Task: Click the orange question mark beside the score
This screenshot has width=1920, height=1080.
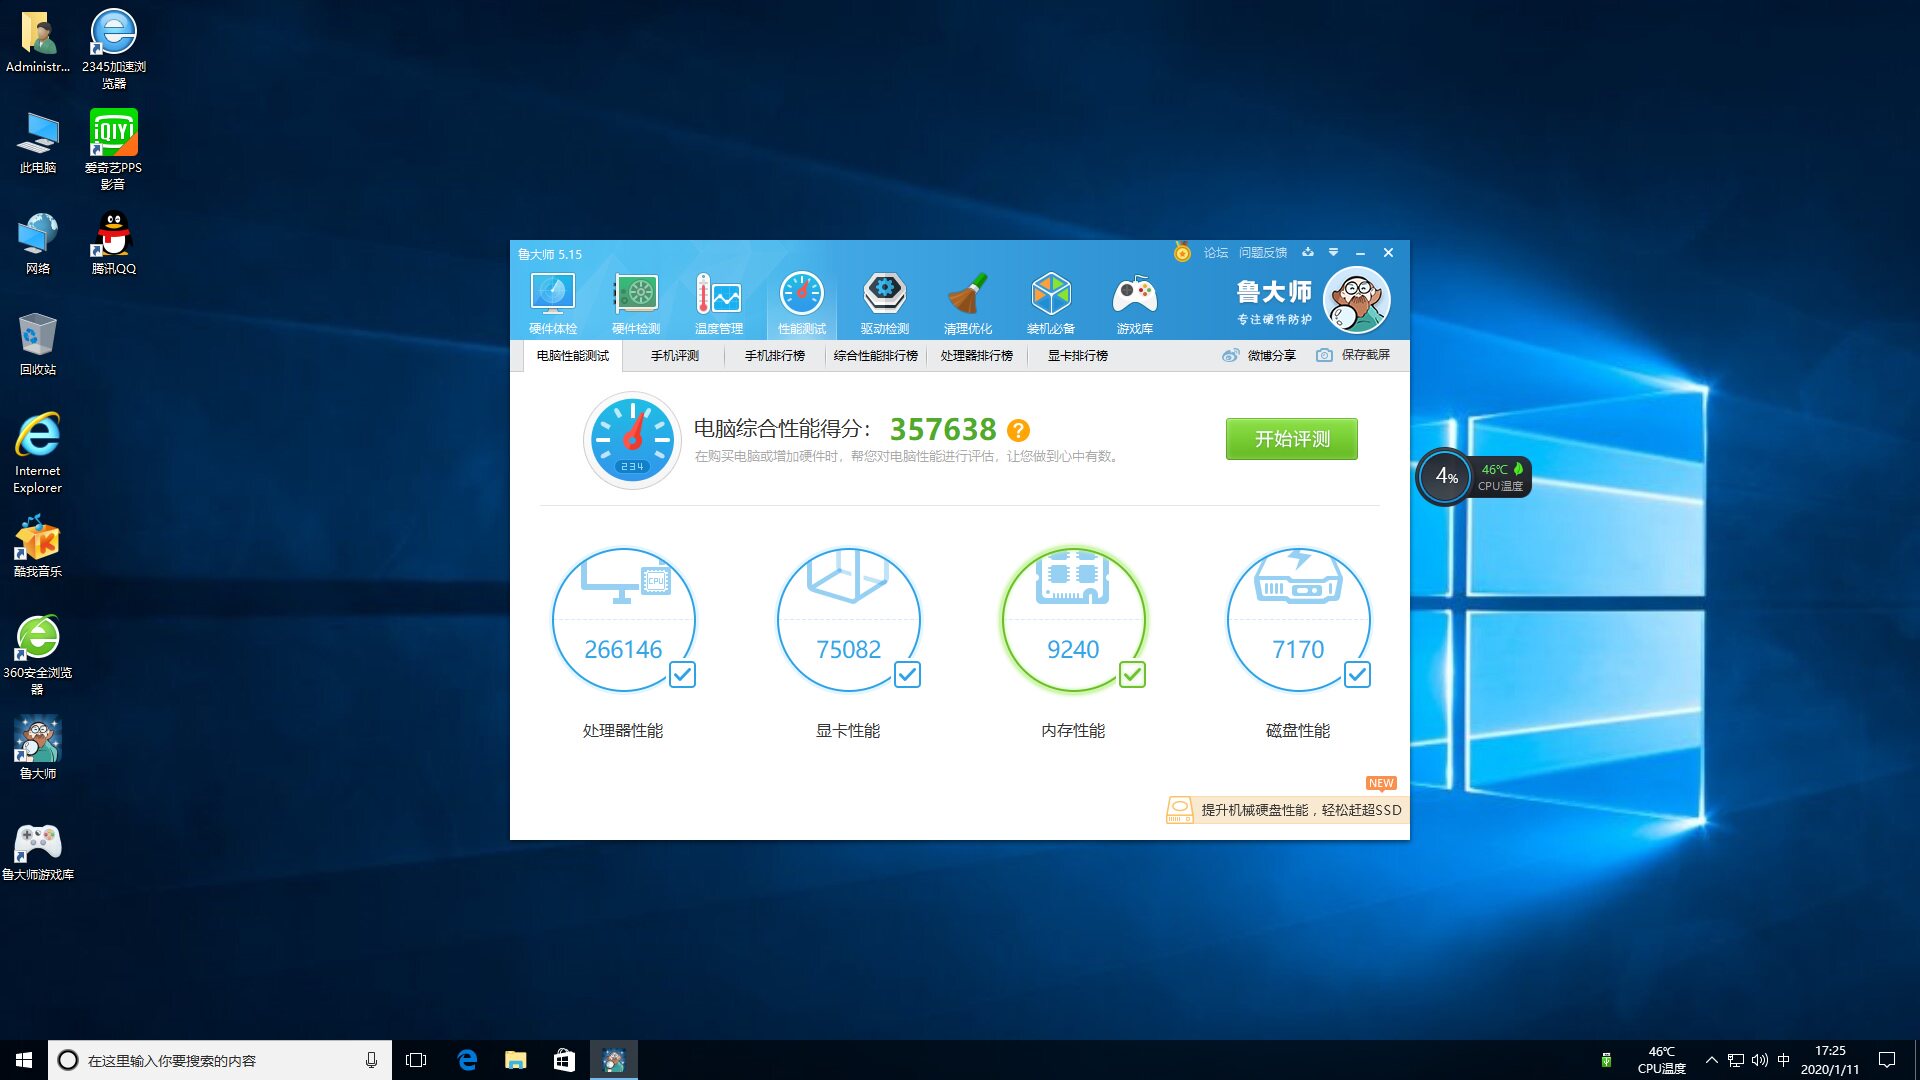Action: pyautogui.click(x=1018, y=430)
